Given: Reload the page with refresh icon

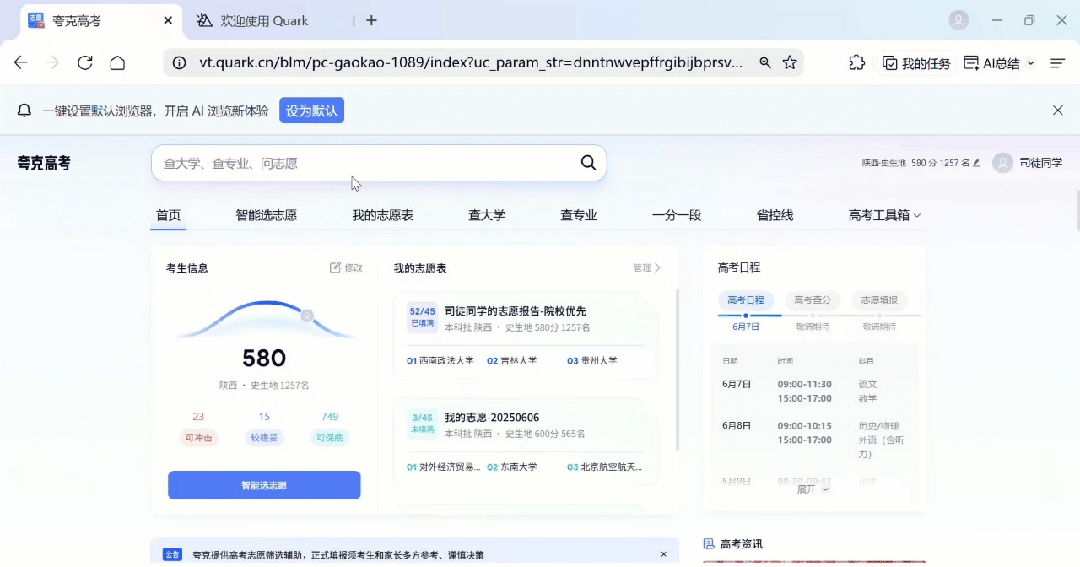Looking at the screenshot, I should 85,63.
